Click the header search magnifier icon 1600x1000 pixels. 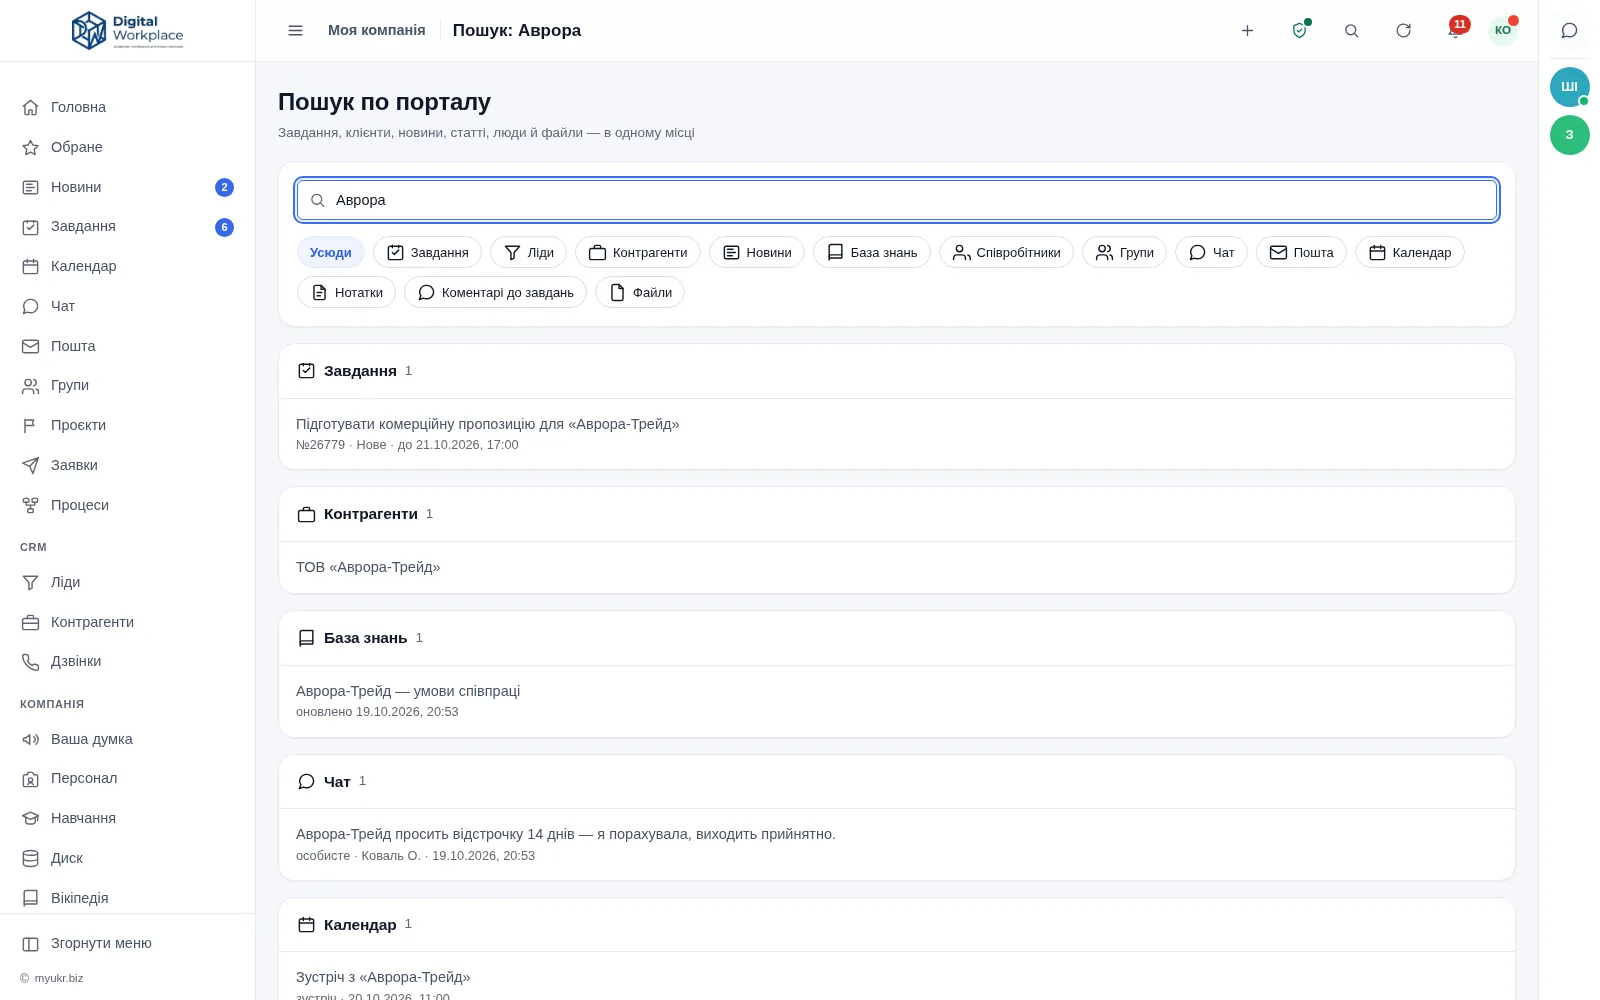point(1351,30)
